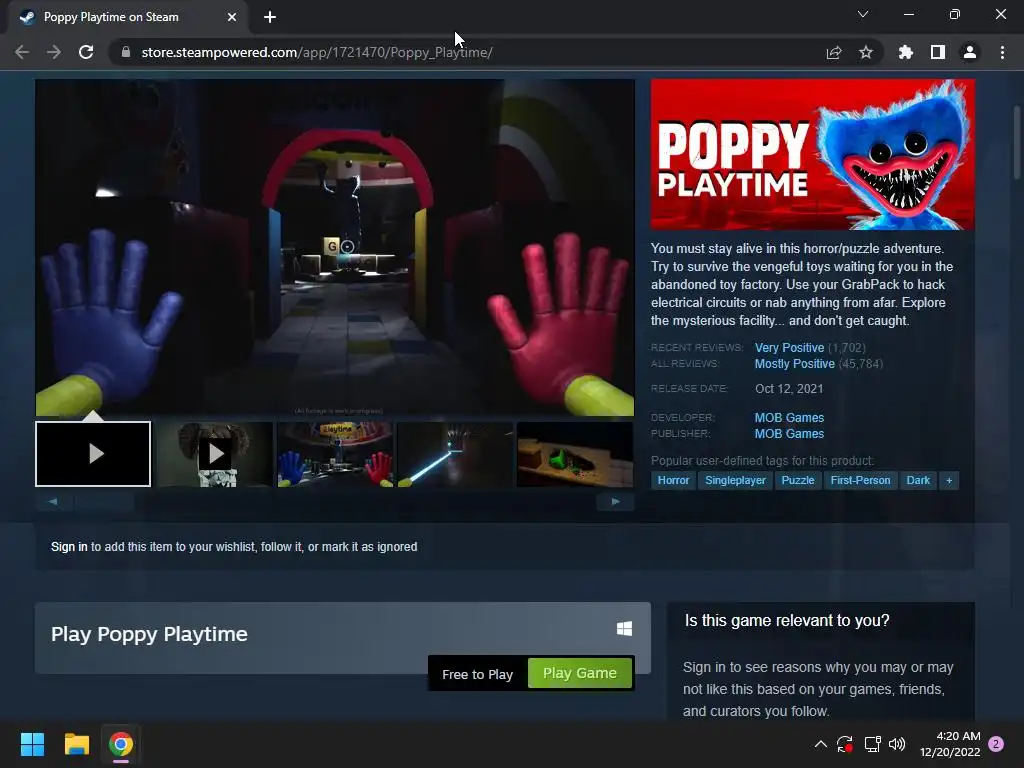
Task: Click the browser forward arrow
Action: click(54, 52)
